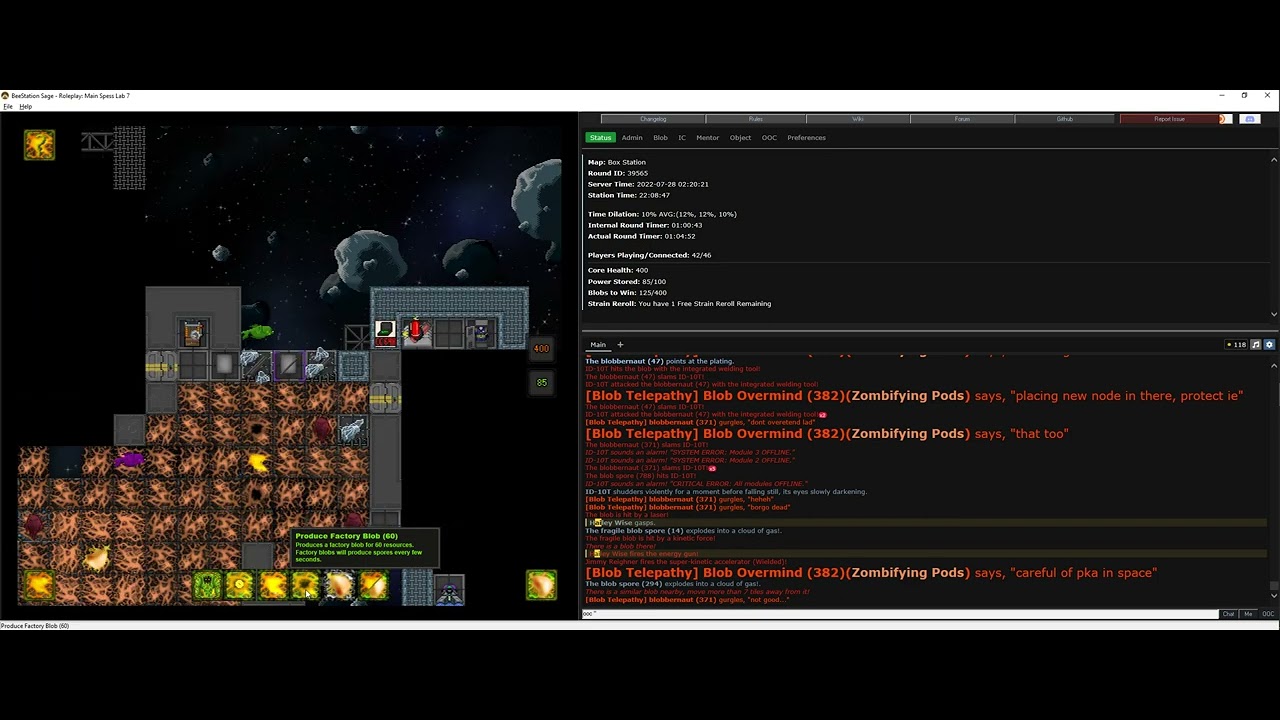Screen dimensions: 1280x720
Task: Switch to the OOC tab
Action: 769,138
